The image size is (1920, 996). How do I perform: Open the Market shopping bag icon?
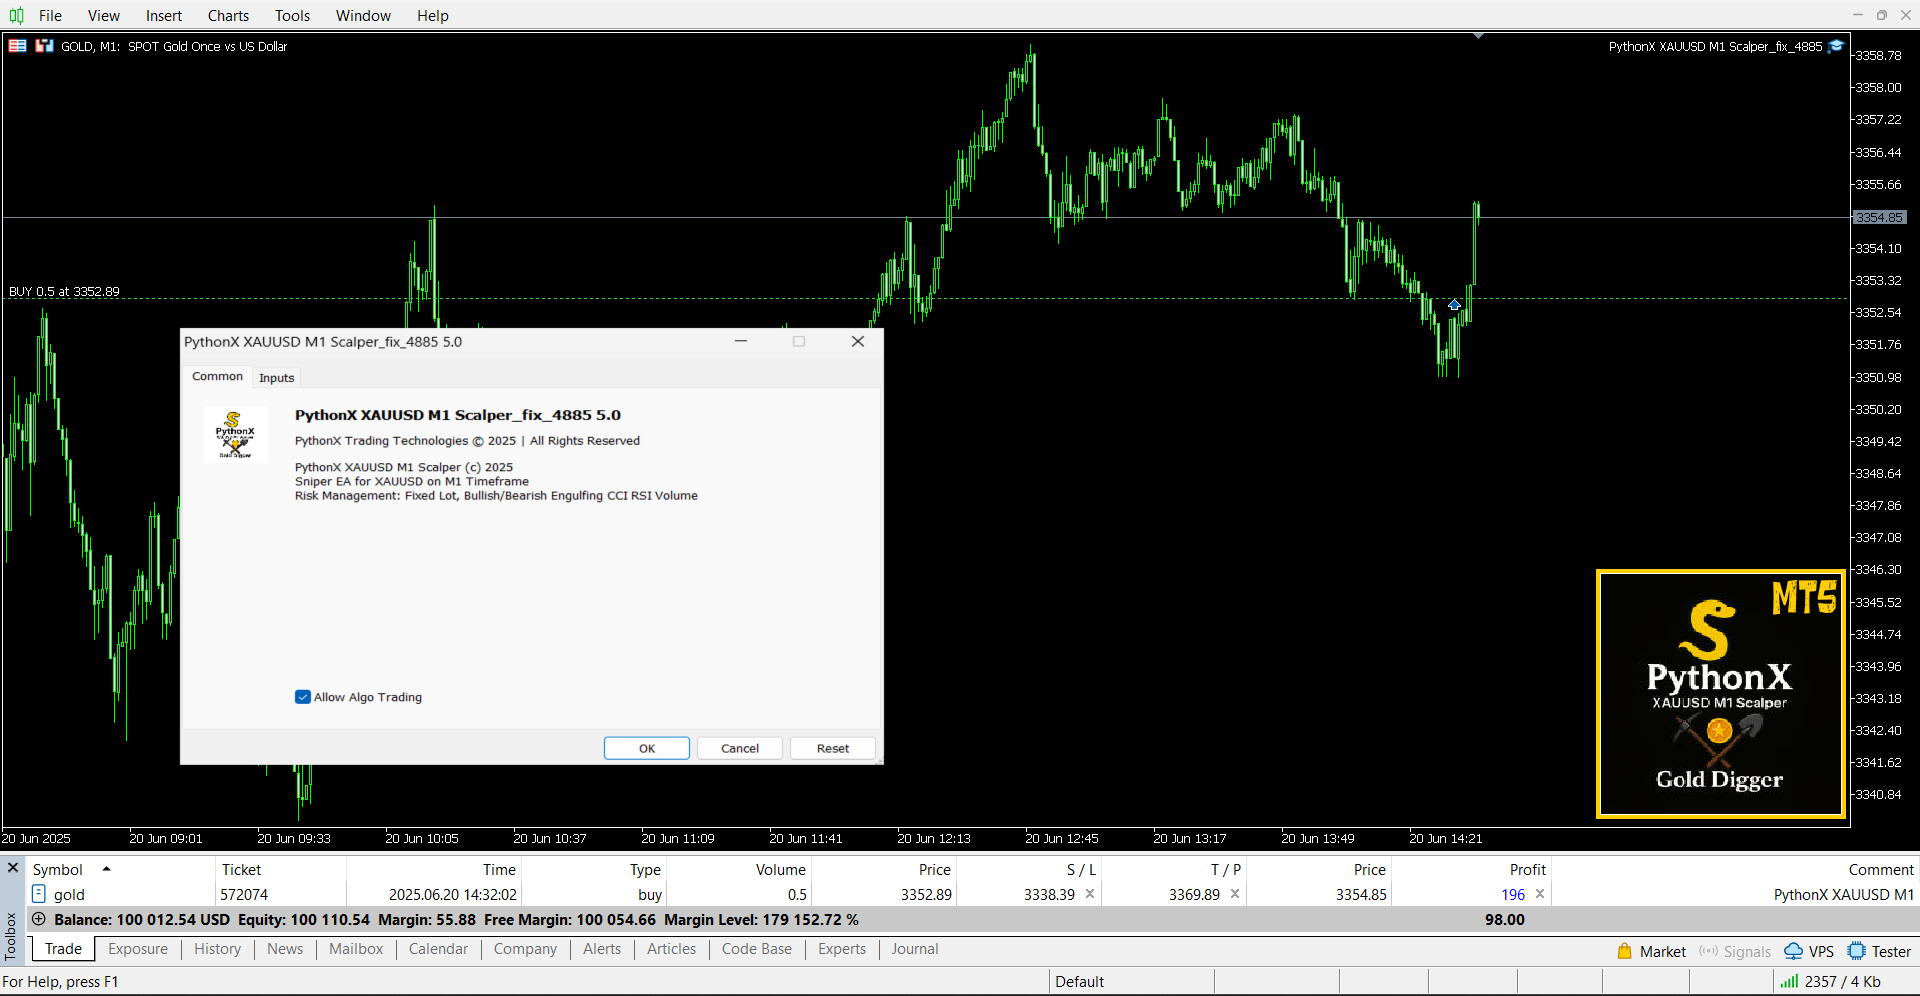(1625, 951)
